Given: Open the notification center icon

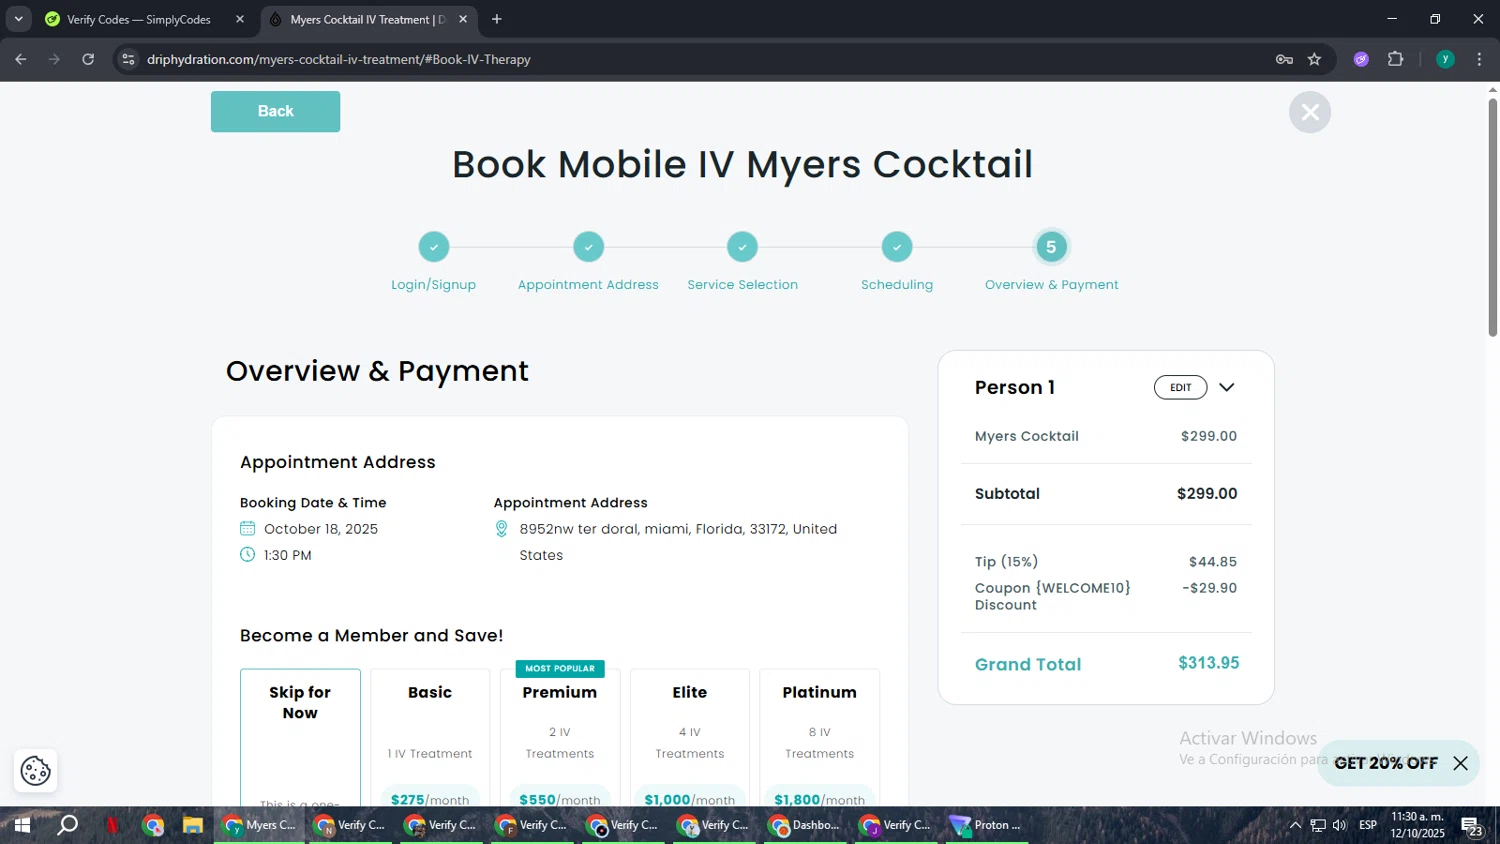Looking at the screenshot, I should (1472, 826).
